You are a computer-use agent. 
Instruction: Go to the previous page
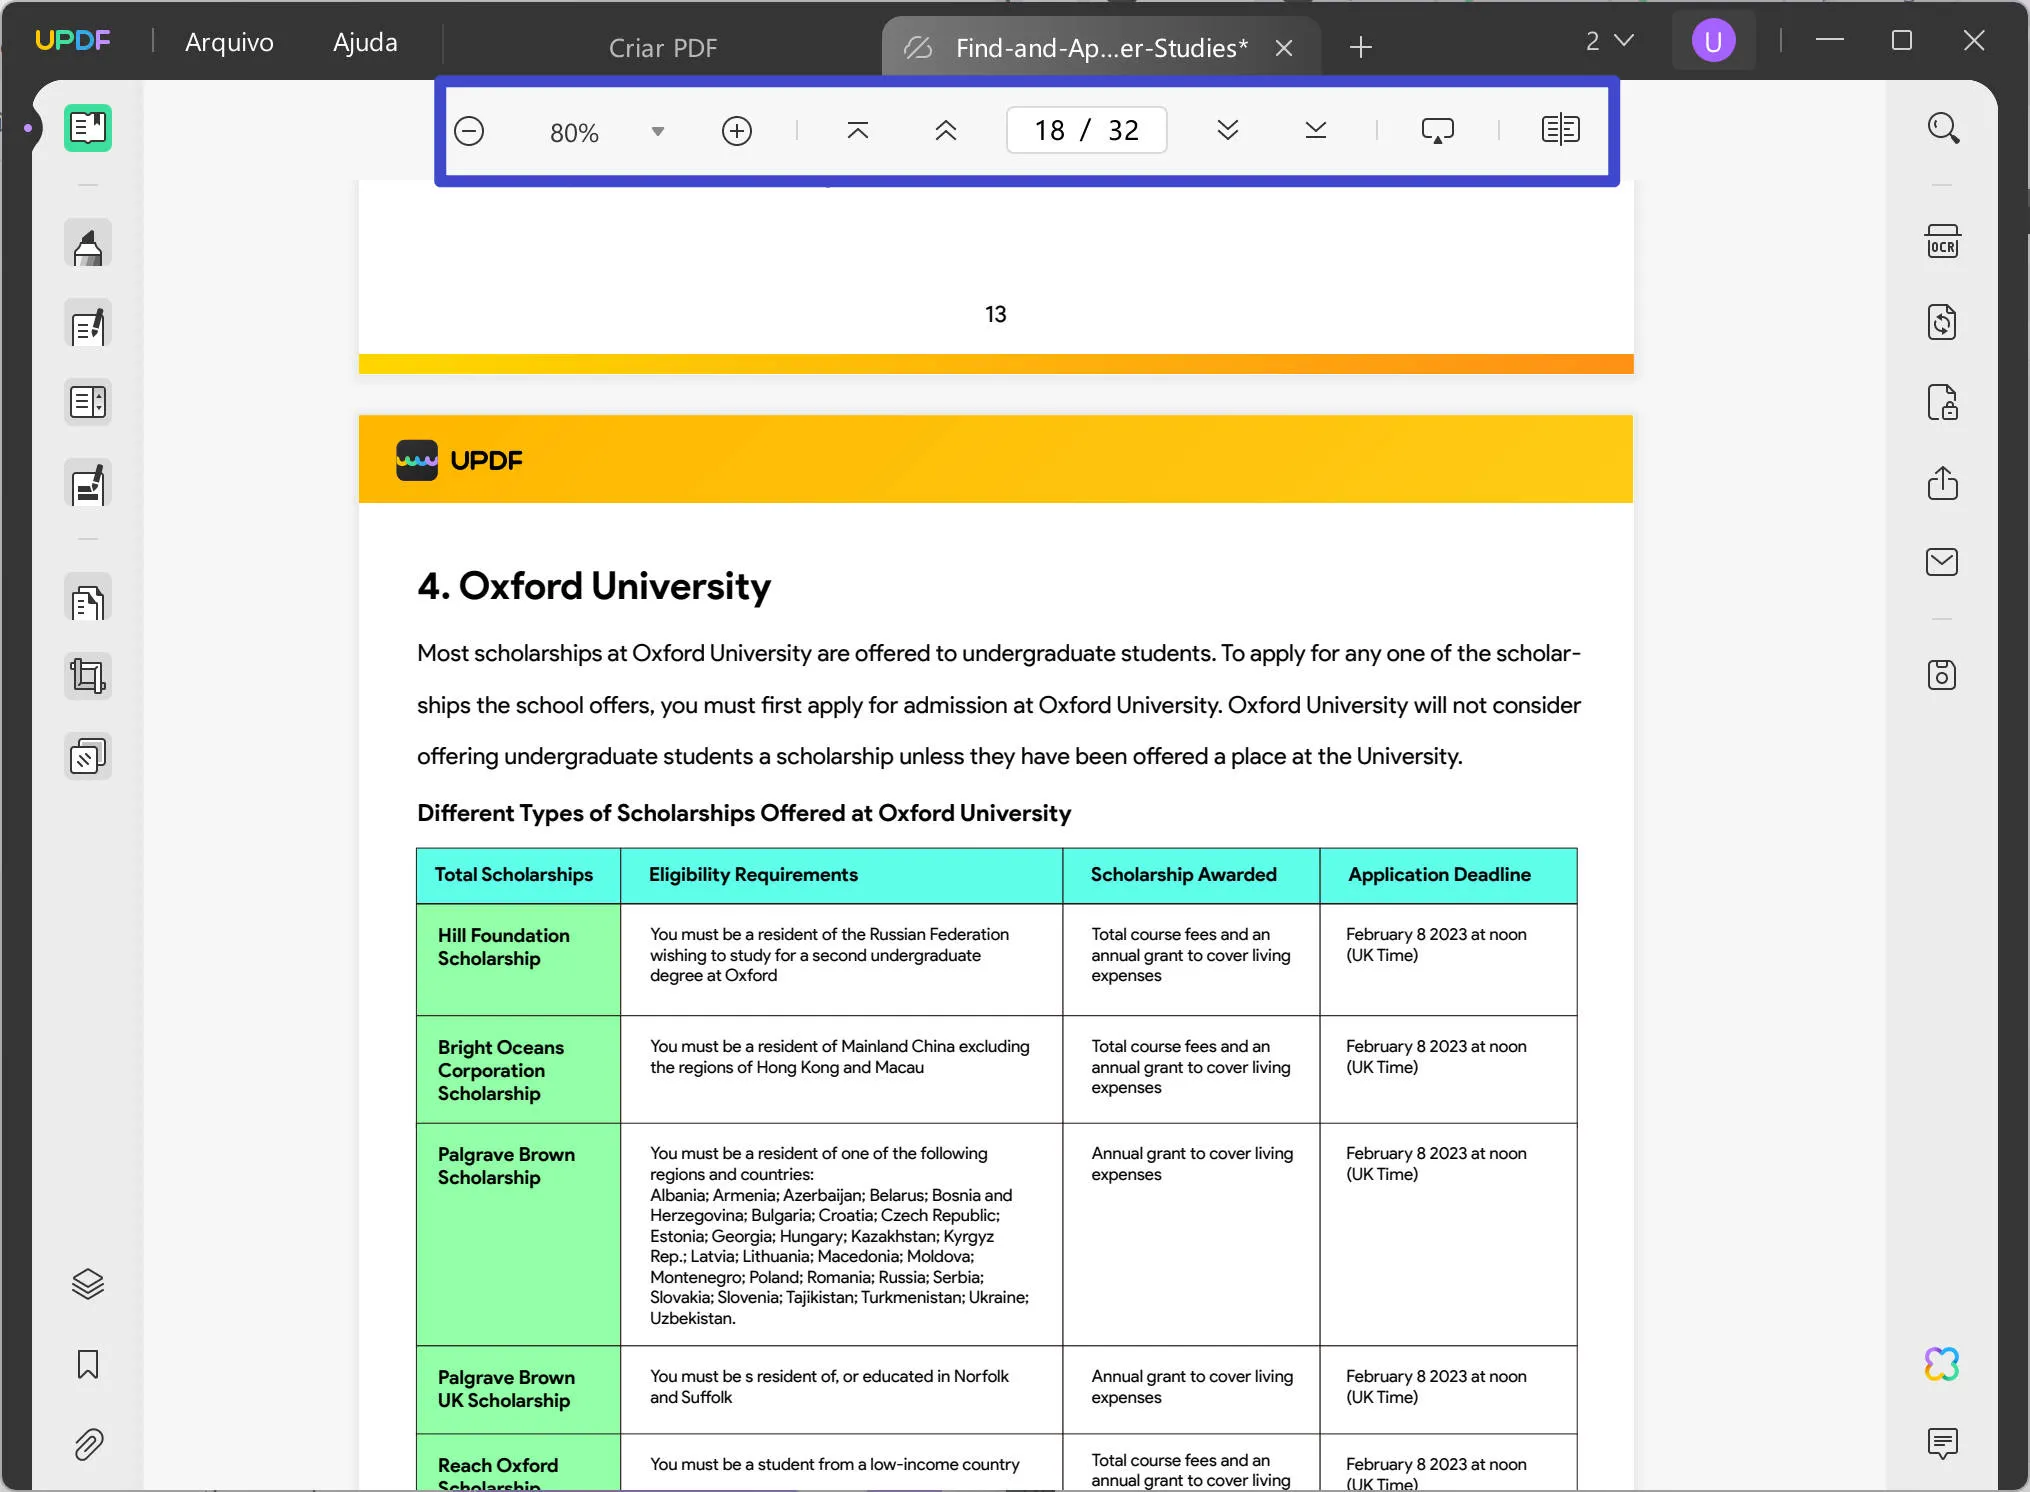[x=946, y=131]
